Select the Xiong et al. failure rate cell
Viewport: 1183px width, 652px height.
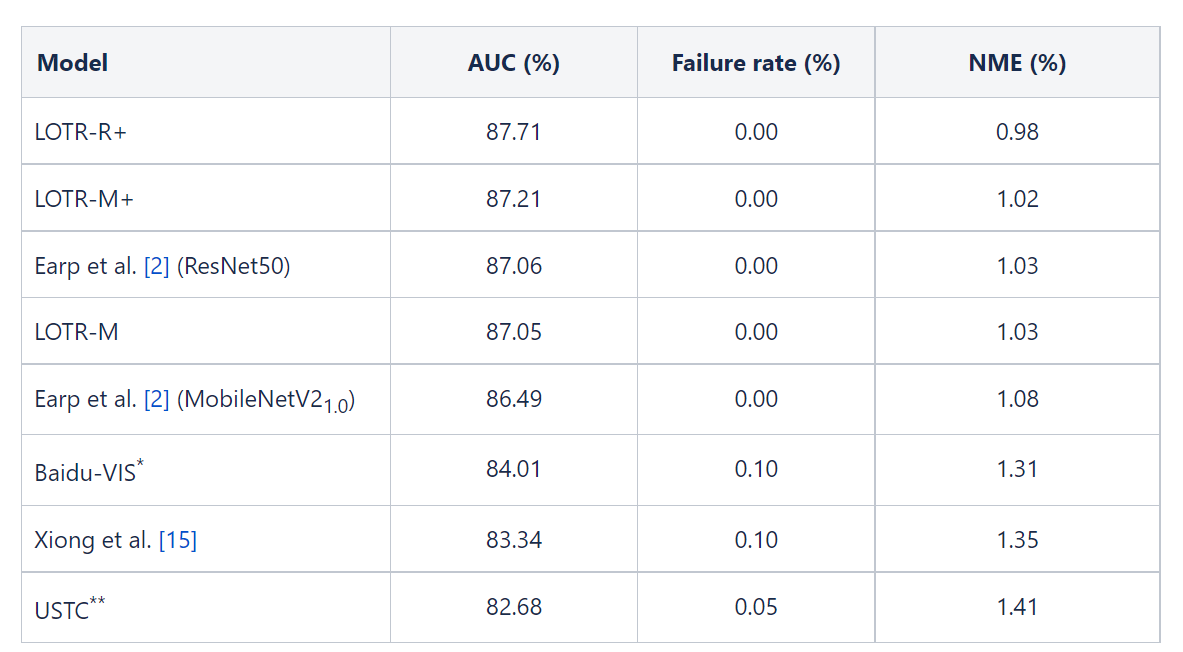(x=755, y=540)
